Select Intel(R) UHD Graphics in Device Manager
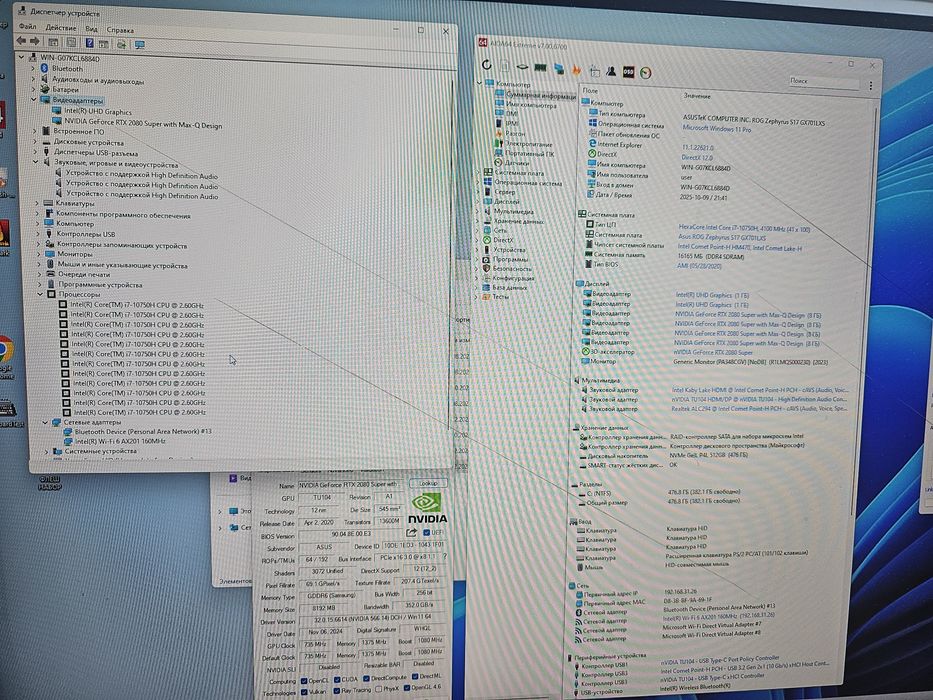Viewport: 933px width, 700px height. click(x=98, y=112)
